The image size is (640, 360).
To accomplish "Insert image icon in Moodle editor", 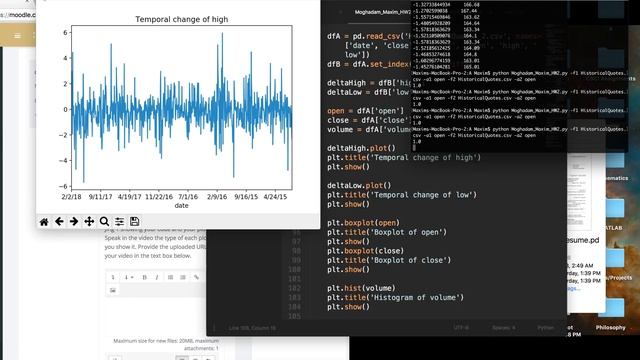I will point(113,290).
